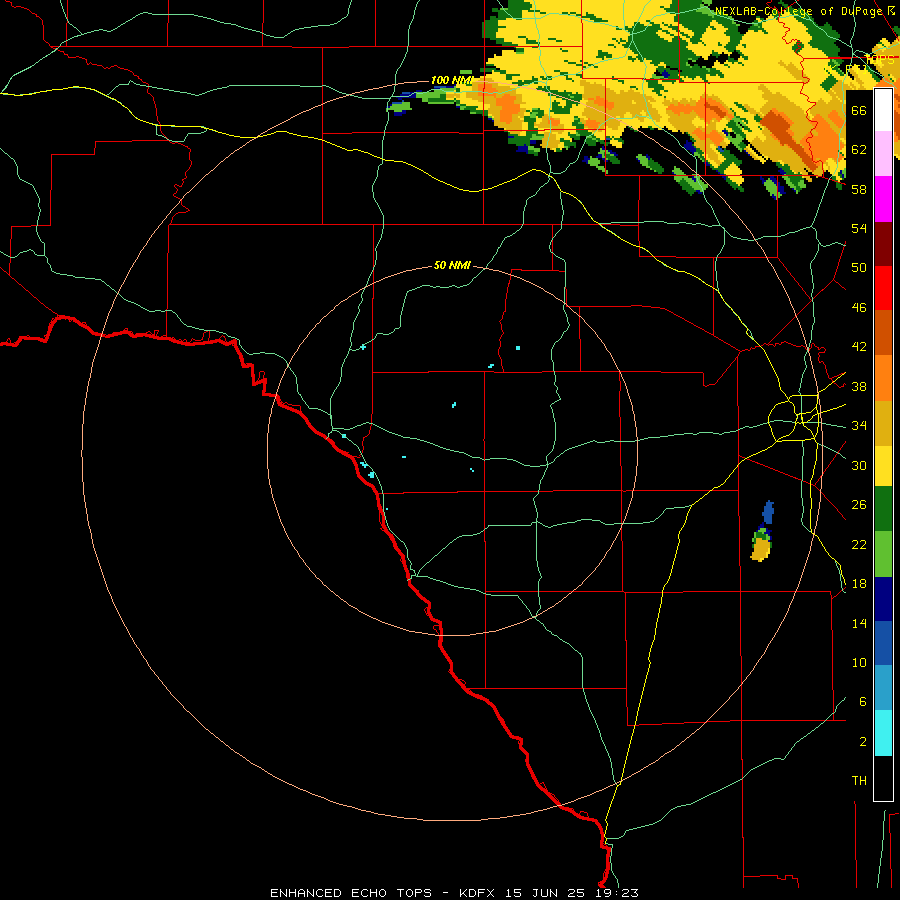Click the legend value "10"

point(859,662)
